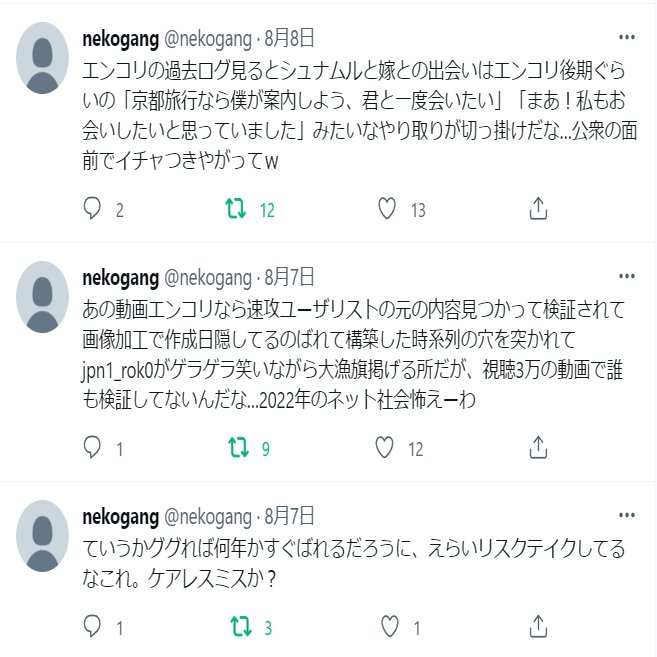Open nekogang profile from the first tweet's name
657x657 pixels.
pyautogui.click(x=119, y=39)
